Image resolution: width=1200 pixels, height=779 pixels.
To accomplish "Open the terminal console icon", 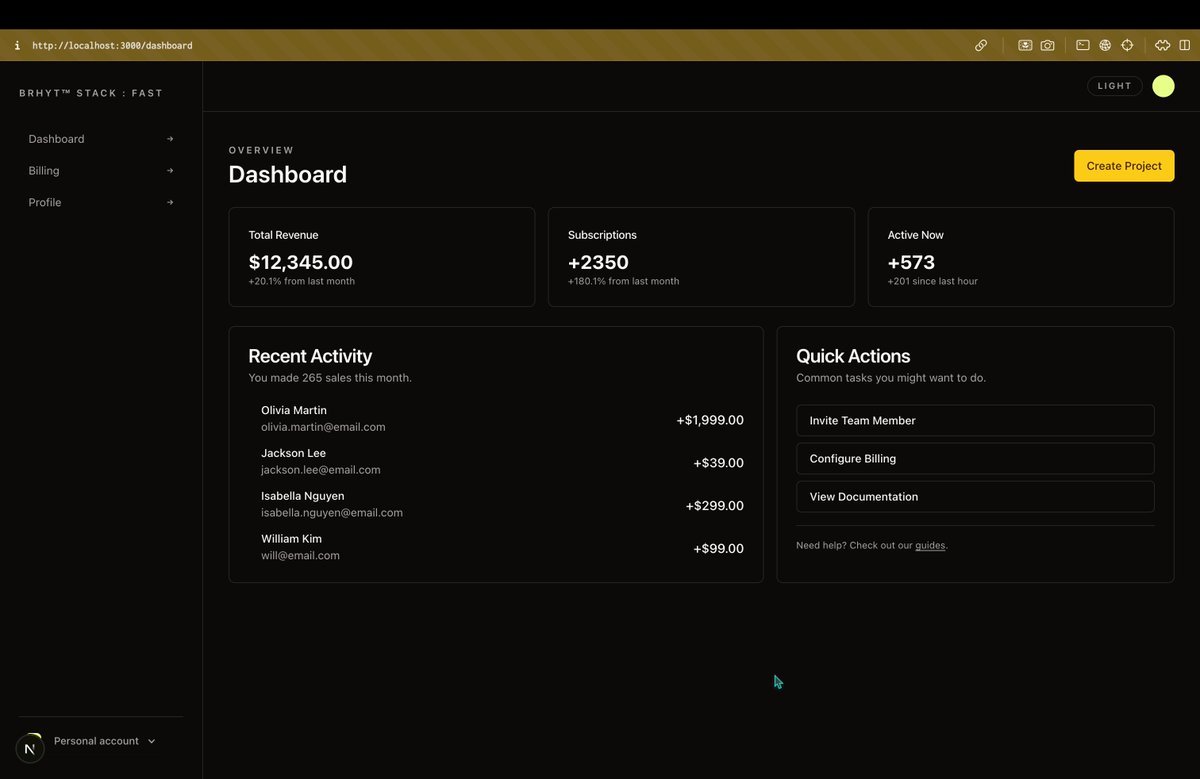I will [1083, 45].
